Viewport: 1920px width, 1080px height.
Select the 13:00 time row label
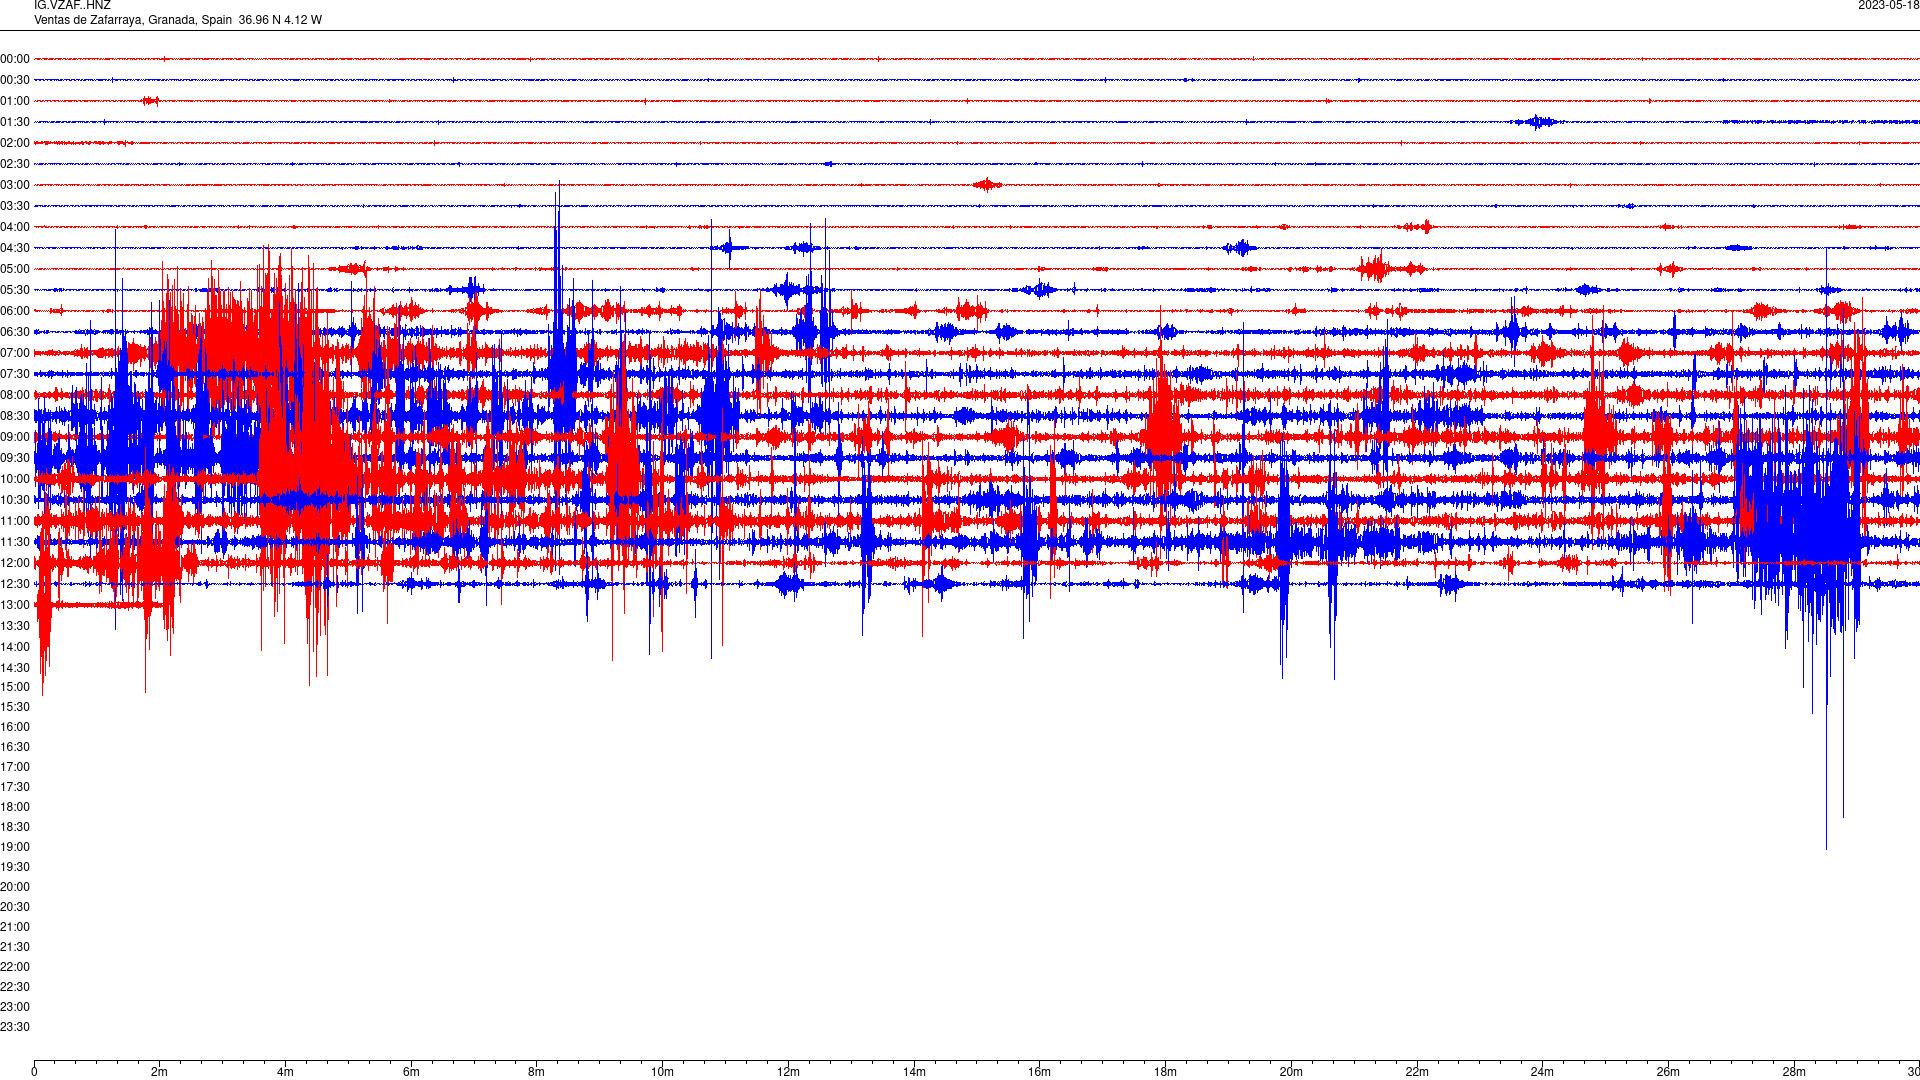point(15,605)
